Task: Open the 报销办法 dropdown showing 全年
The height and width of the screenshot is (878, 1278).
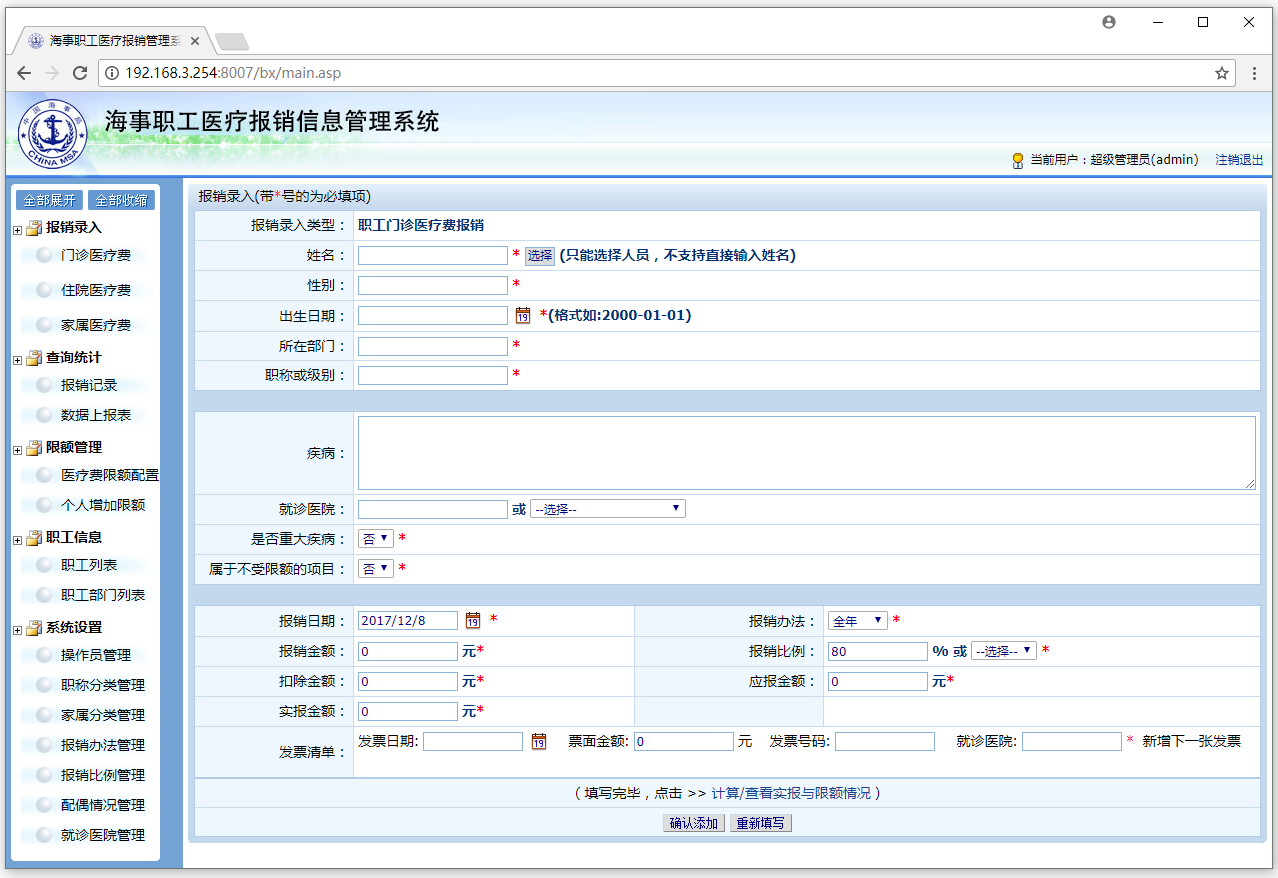Action: [856, 621]
